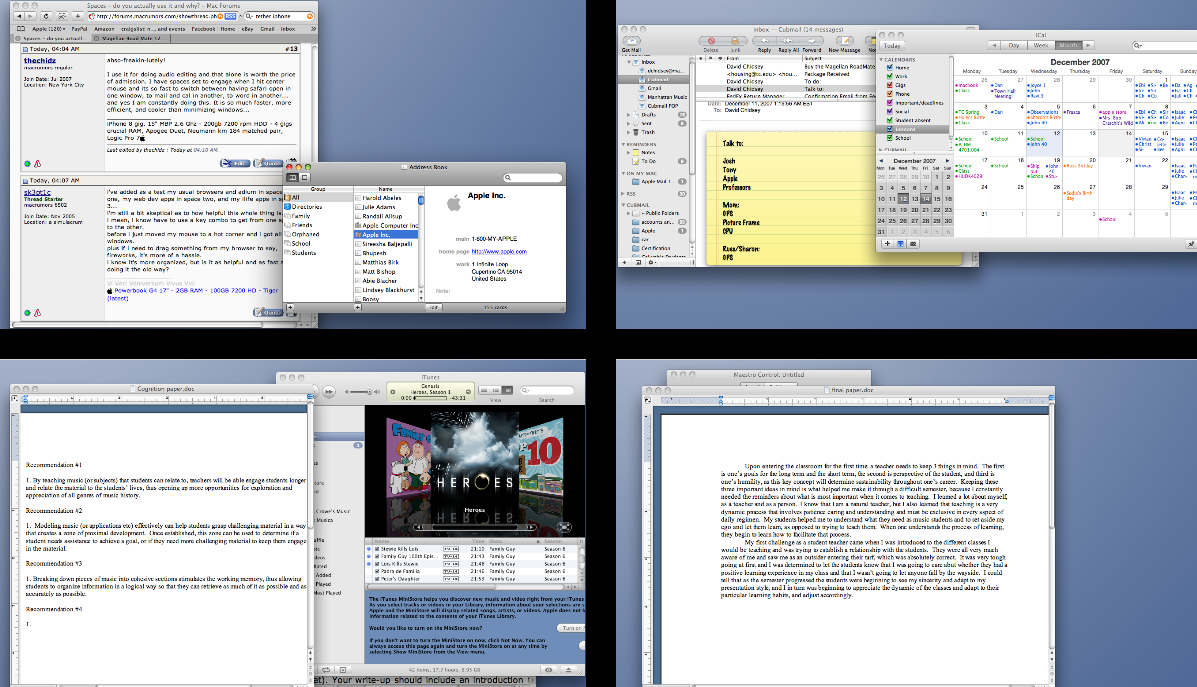This screenshot has width=1197, height=687.
Task: Select Month view in iCal
Action: [1068, 45]
